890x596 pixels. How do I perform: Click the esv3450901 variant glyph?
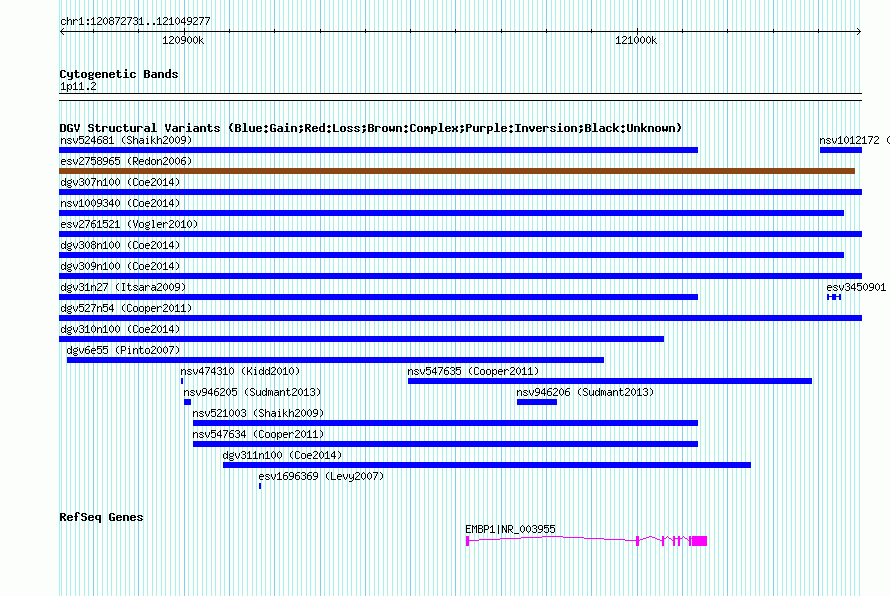[834, 297]
